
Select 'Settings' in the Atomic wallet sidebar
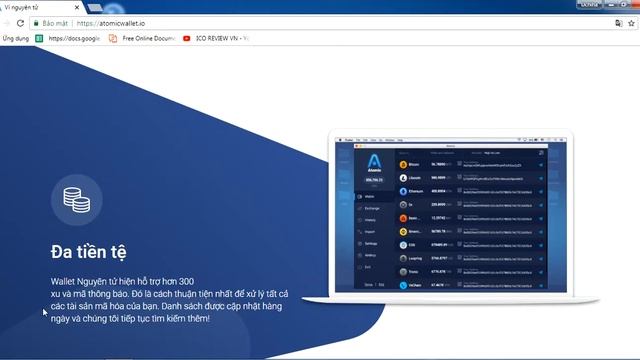click(x=371, y=244)
